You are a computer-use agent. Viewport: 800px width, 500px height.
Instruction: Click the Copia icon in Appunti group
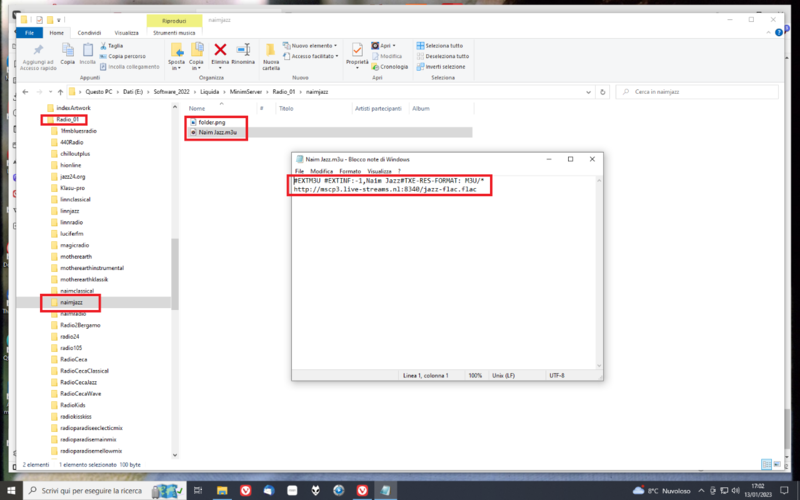tap(68, 53)
